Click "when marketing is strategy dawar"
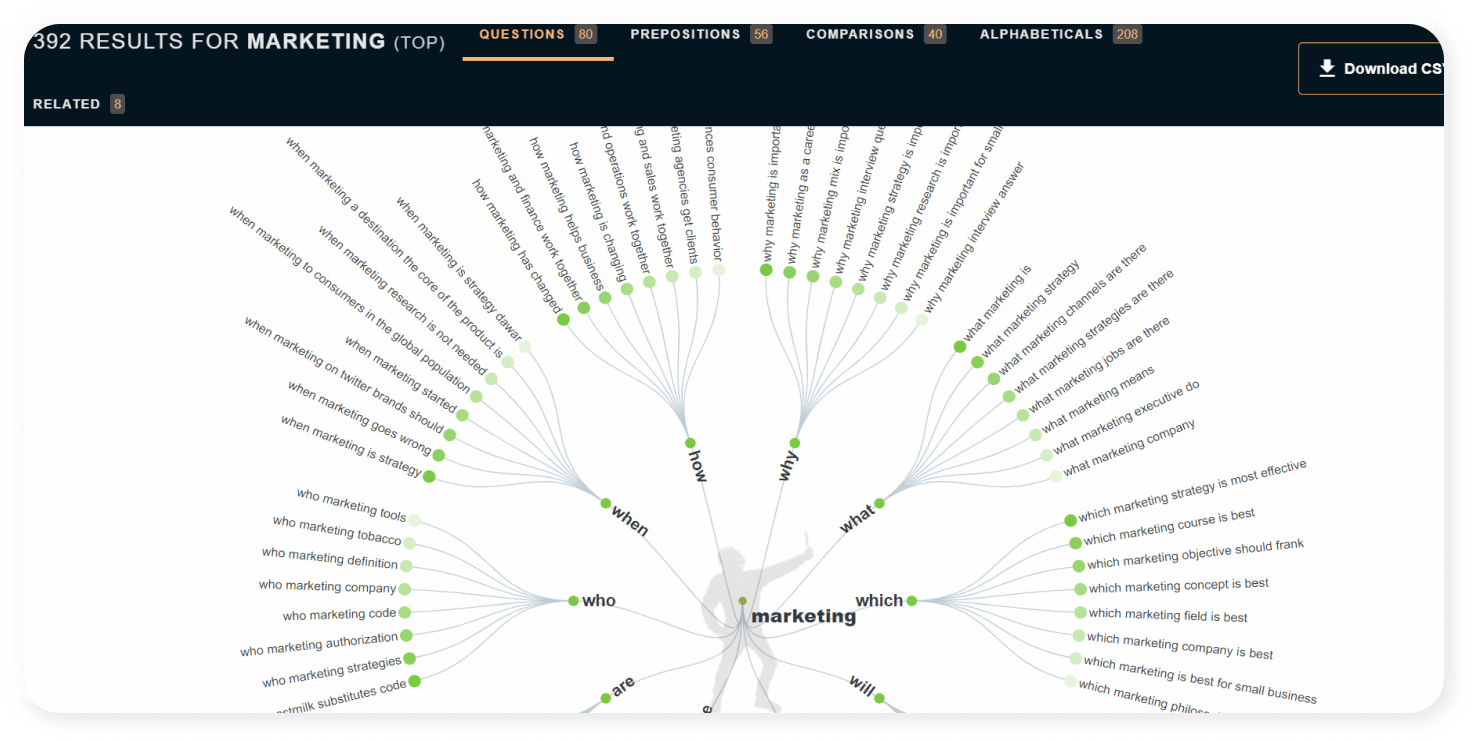 (x=459, y=270)
